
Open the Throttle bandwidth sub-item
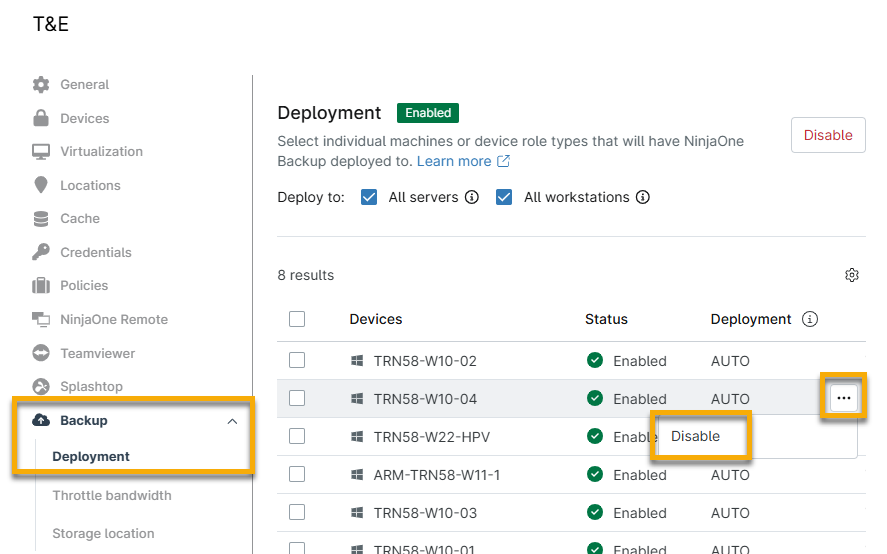tap(112, 495)
